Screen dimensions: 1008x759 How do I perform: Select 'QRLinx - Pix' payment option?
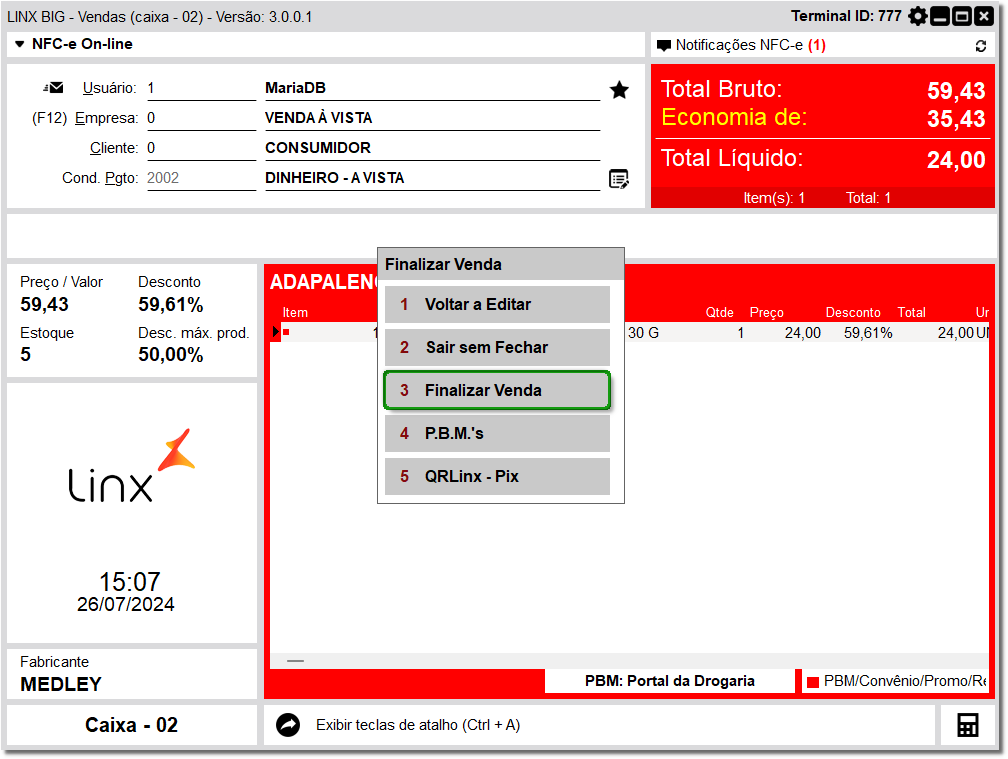(497, 476)
